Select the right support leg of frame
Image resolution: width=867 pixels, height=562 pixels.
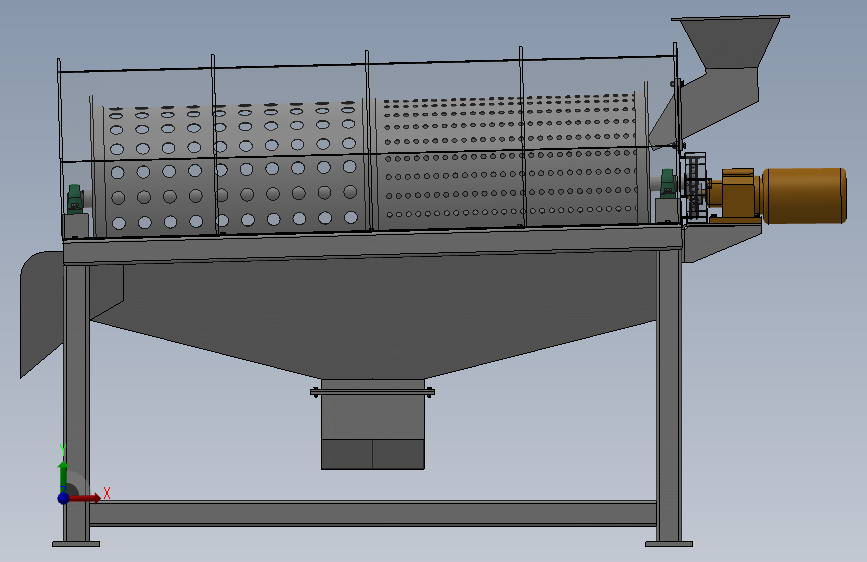pyautogui.click(x=669, y=395)
